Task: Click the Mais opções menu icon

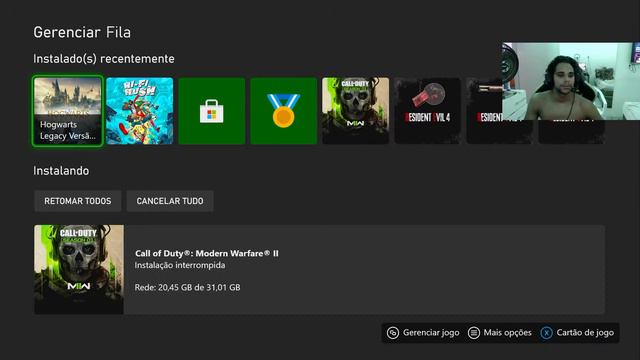Action: tap(473, 333)
